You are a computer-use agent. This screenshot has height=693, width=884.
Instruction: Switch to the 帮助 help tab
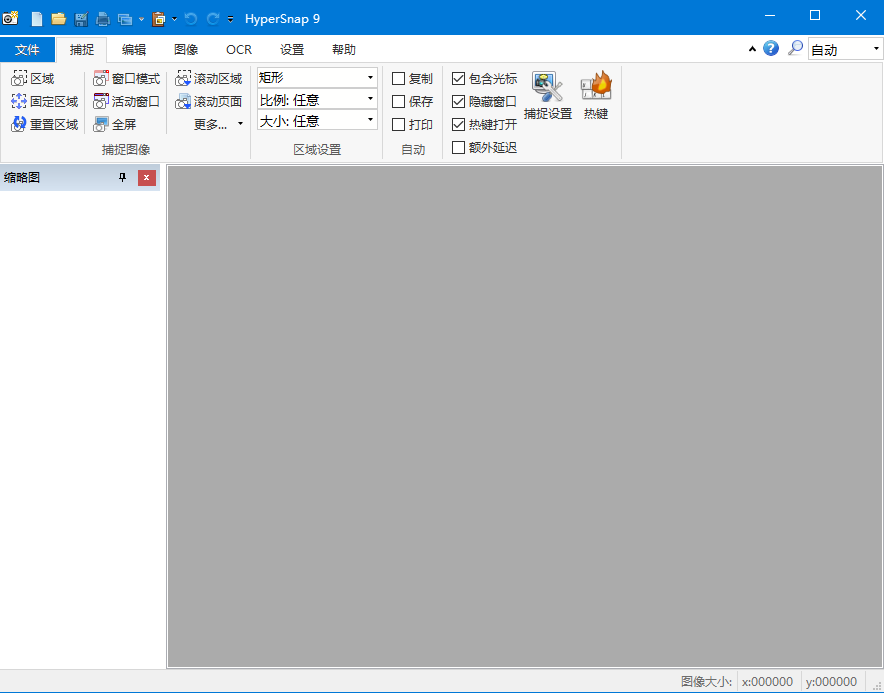coord(344,50)
